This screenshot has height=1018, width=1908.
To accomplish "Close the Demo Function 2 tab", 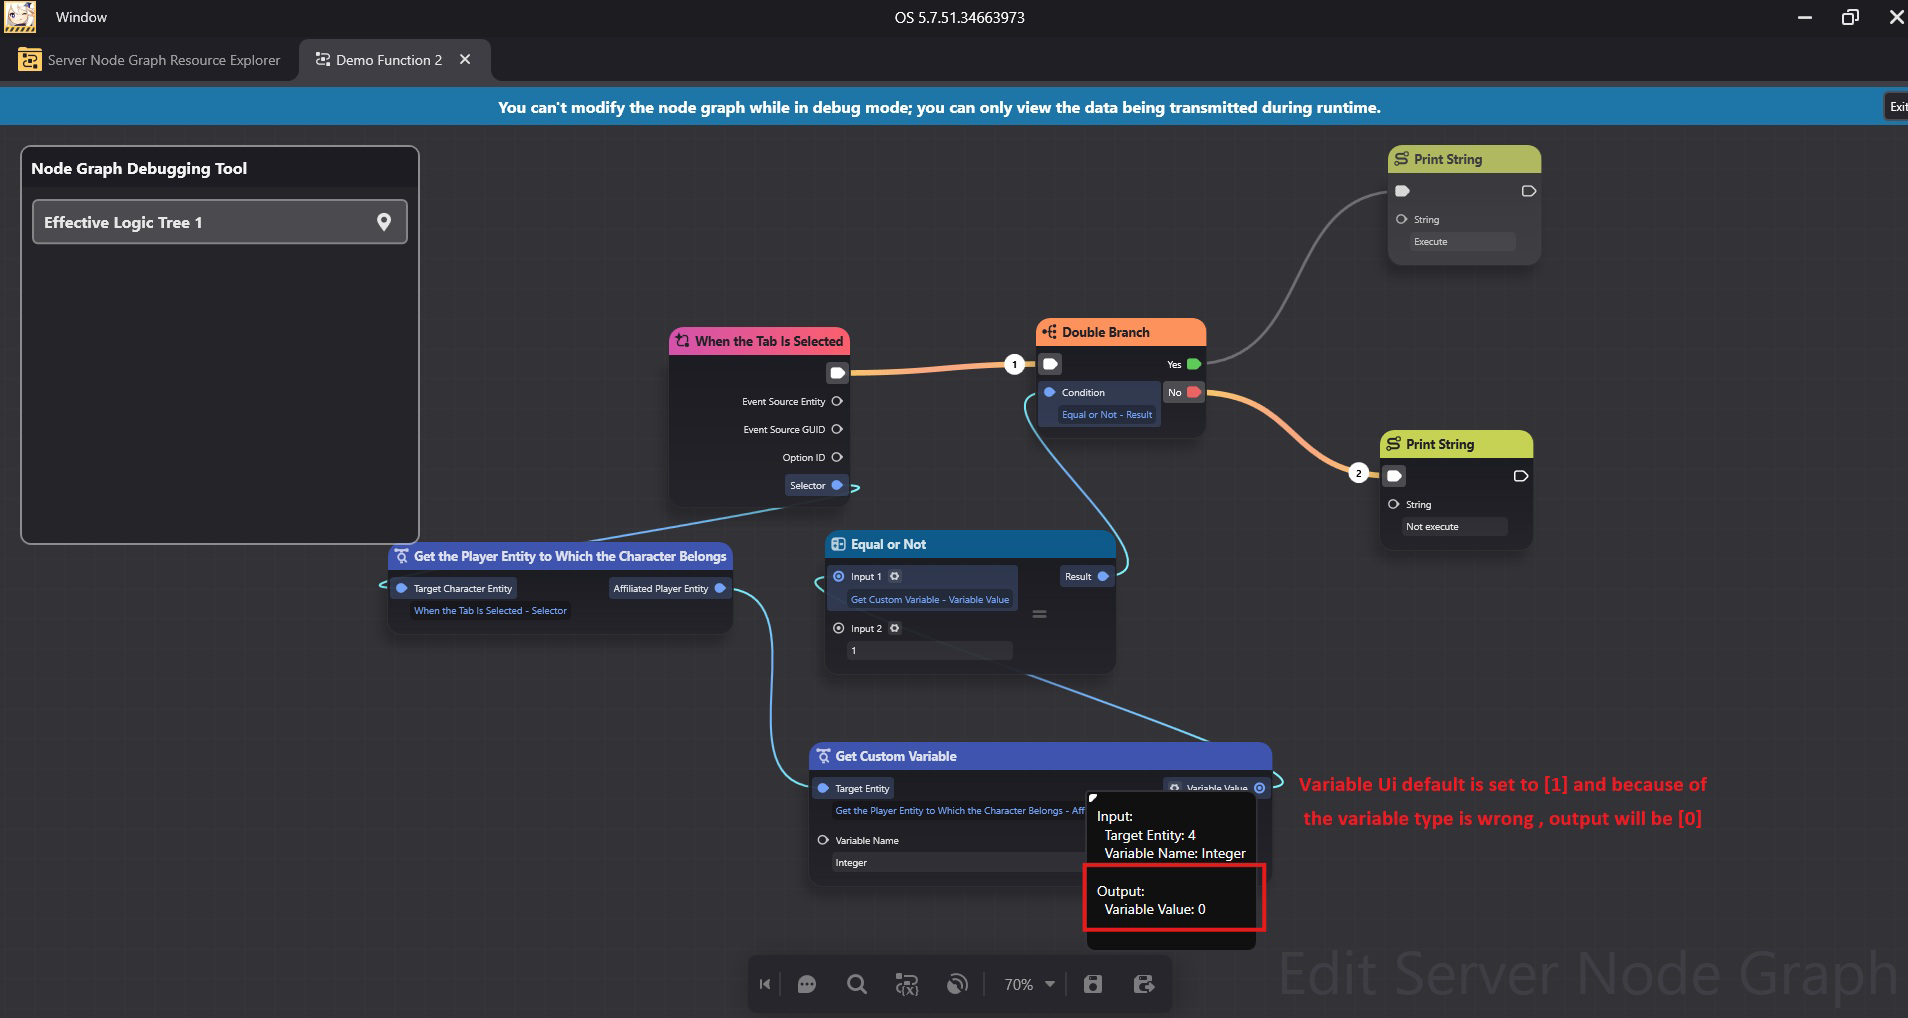I will click(465, 60).
